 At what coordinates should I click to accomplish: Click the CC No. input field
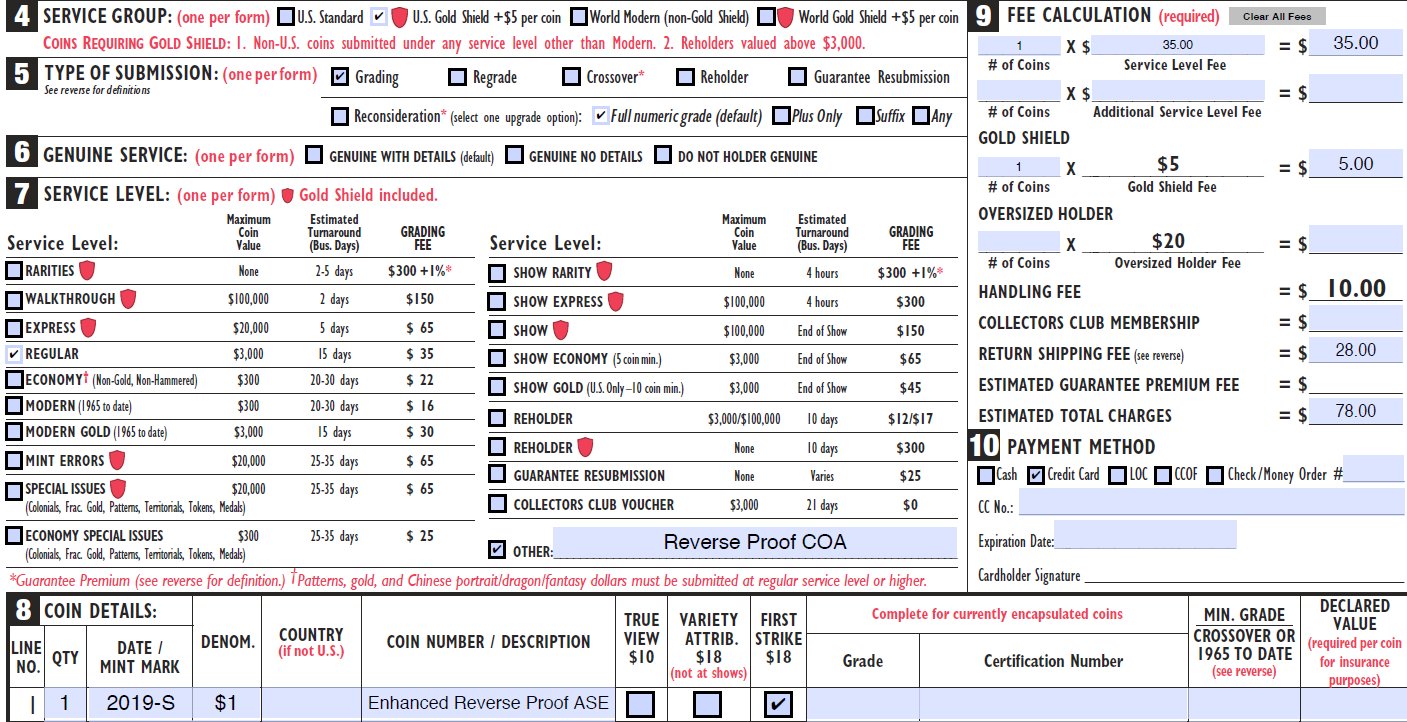click(1211, 502)
